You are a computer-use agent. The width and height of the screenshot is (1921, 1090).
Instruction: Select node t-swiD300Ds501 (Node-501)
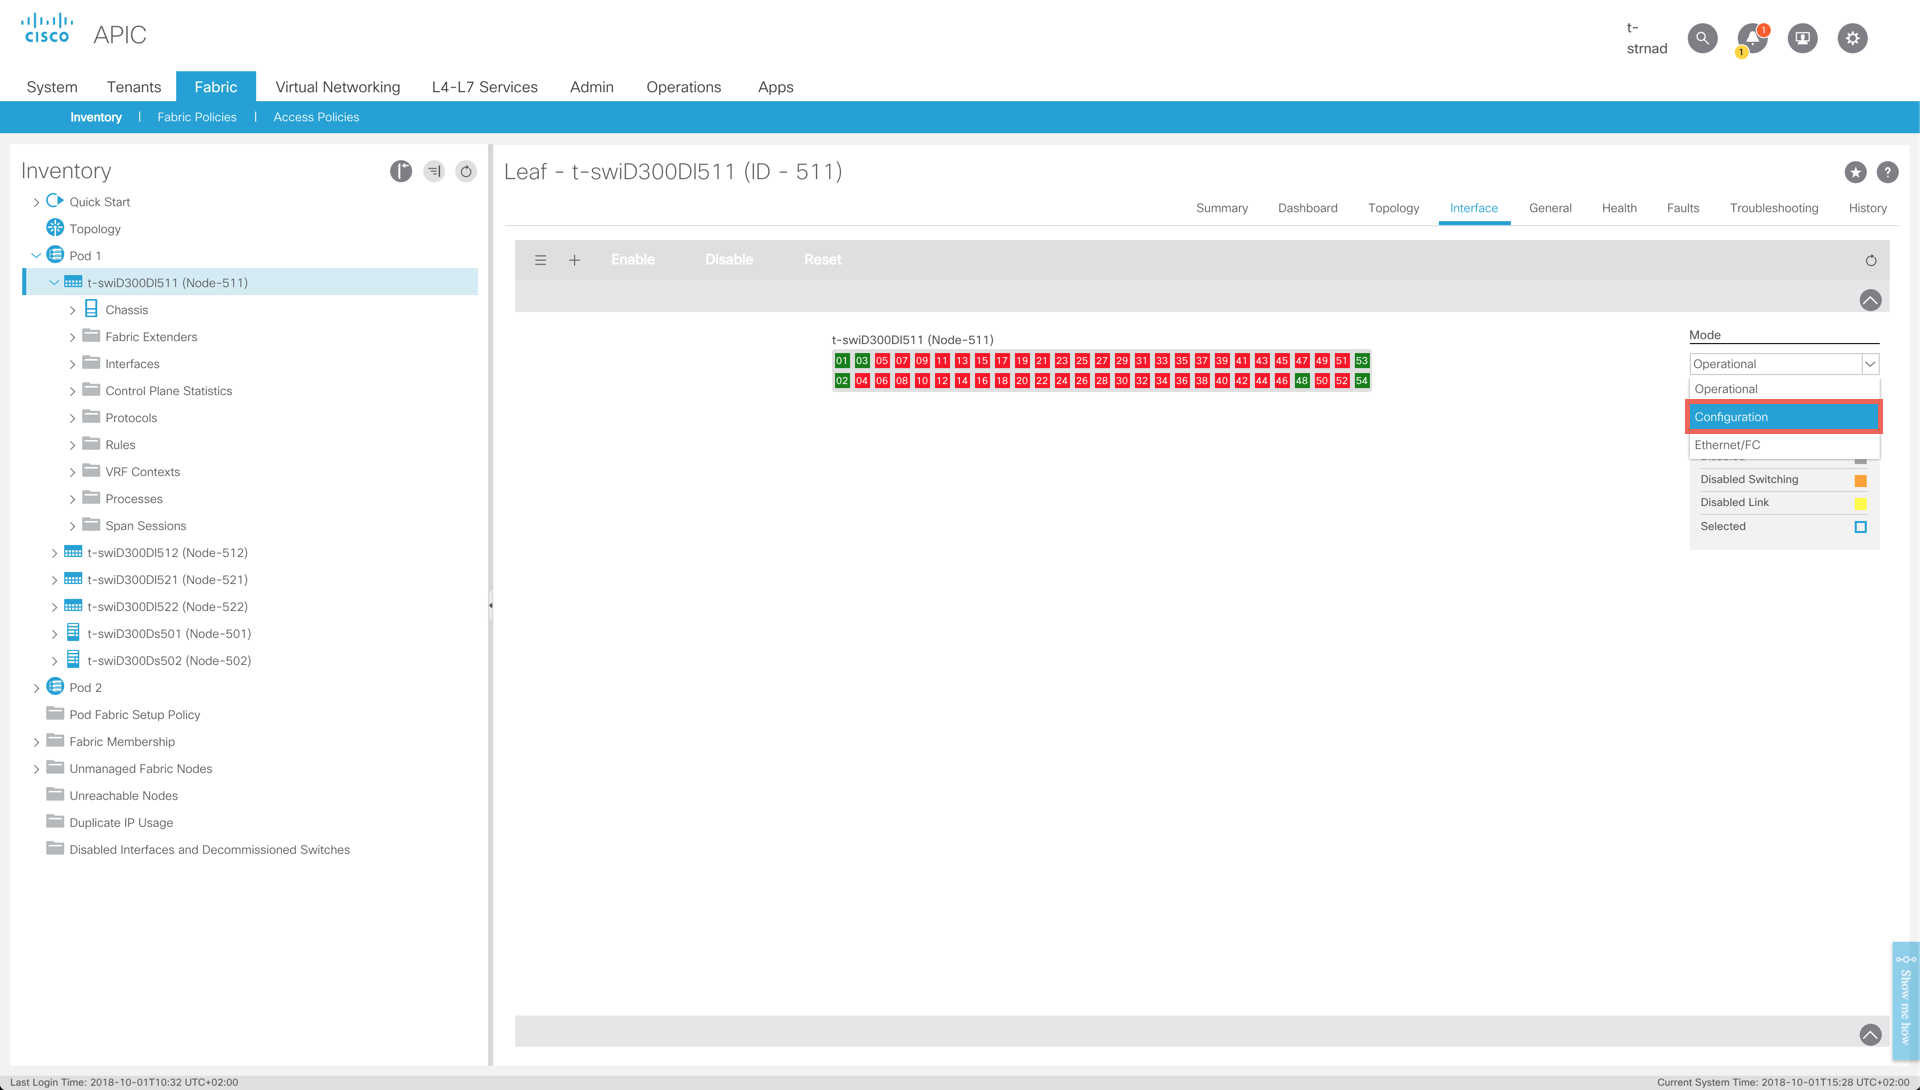(169, 634)
